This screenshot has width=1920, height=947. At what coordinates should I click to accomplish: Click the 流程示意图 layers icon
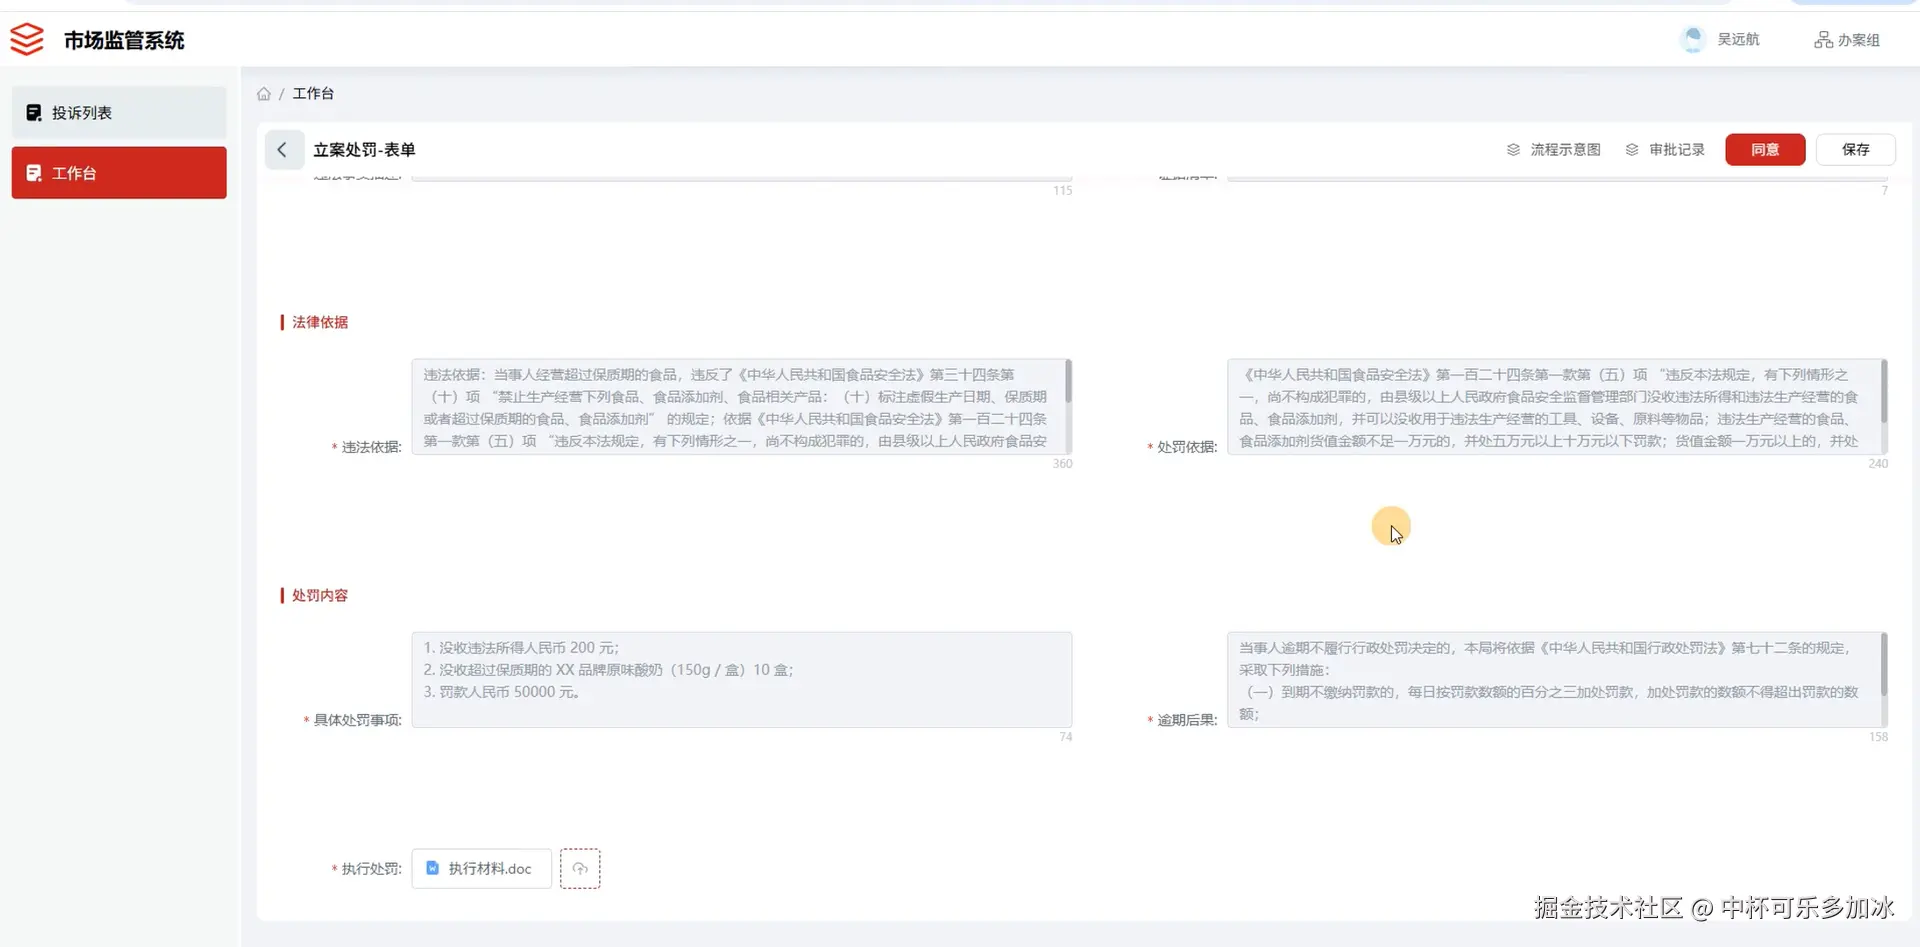1513,150
